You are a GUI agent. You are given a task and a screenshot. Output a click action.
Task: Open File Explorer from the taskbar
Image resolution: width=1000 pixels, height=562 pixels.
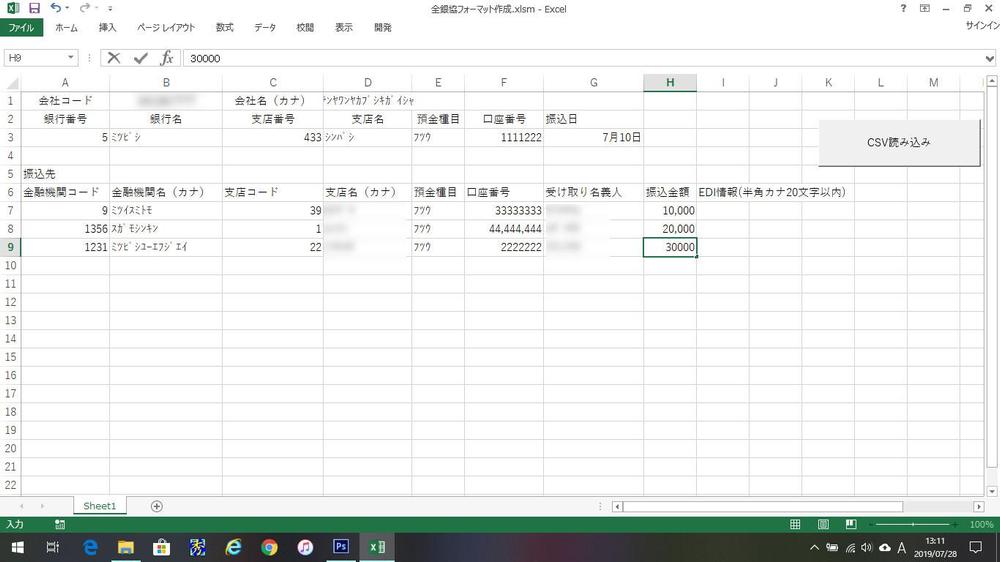point(126,547)
